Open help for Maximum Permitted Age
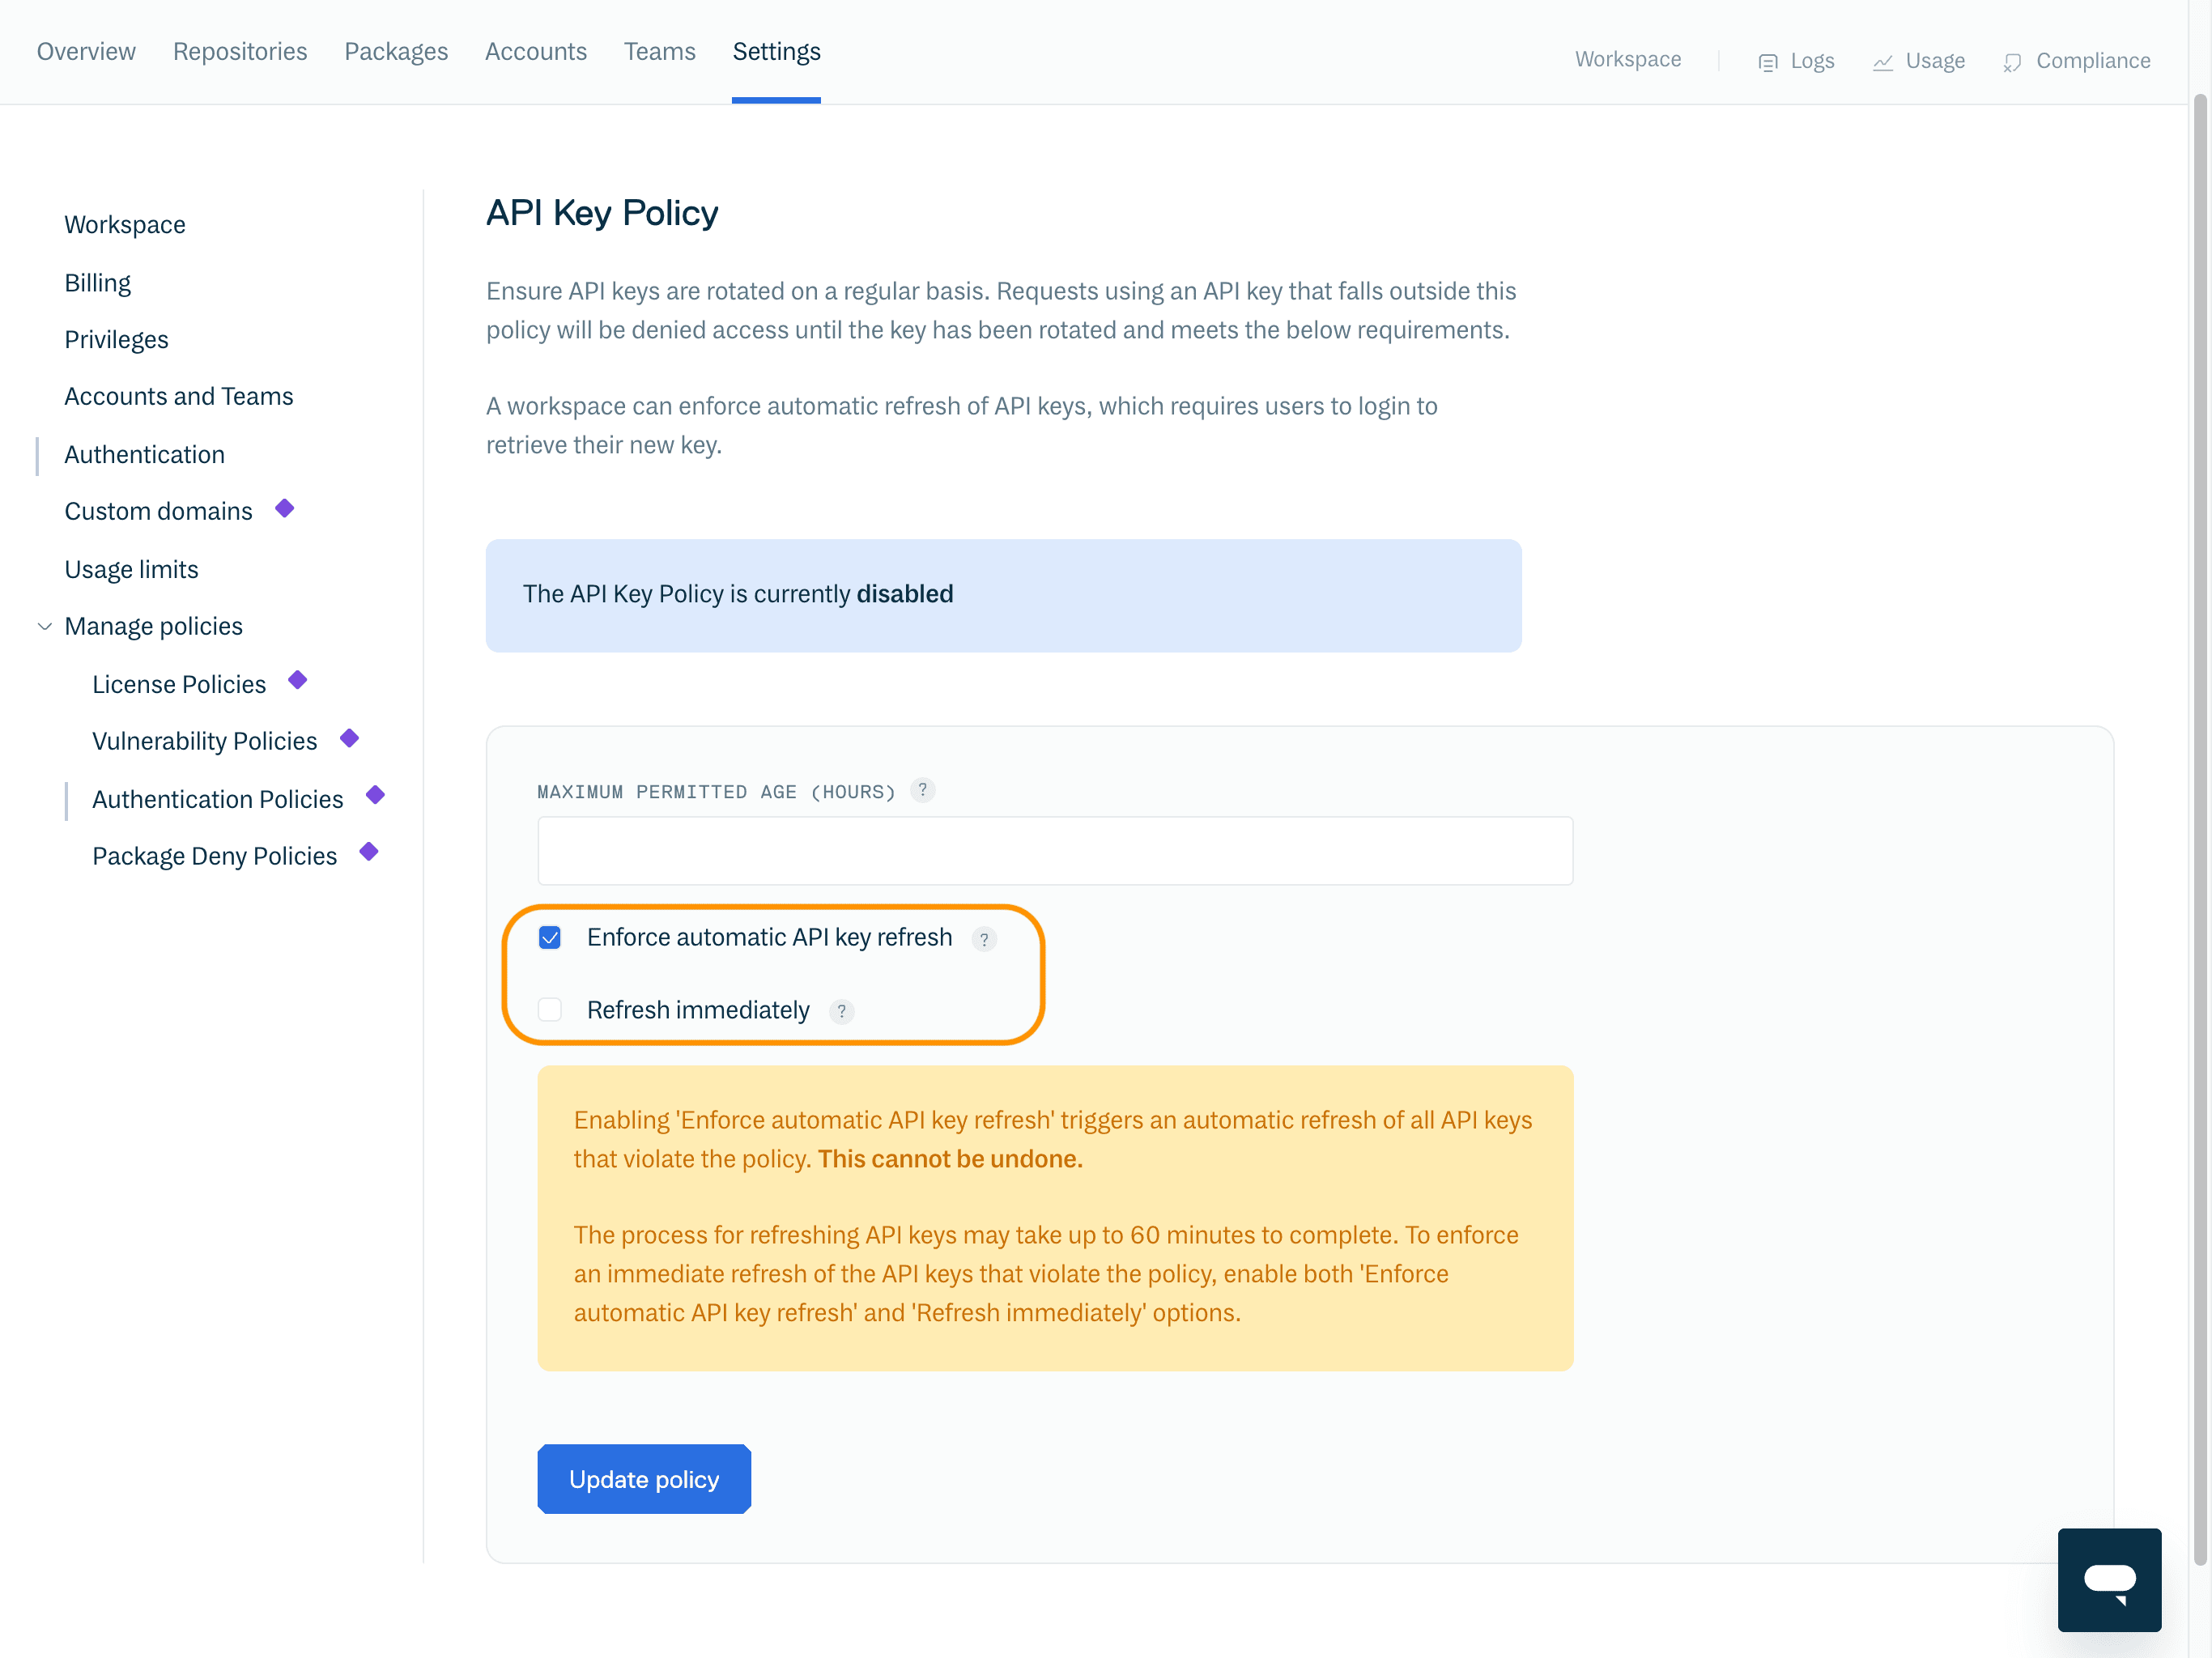Viewport: 2212px width, 1658px height. point(922,790)
